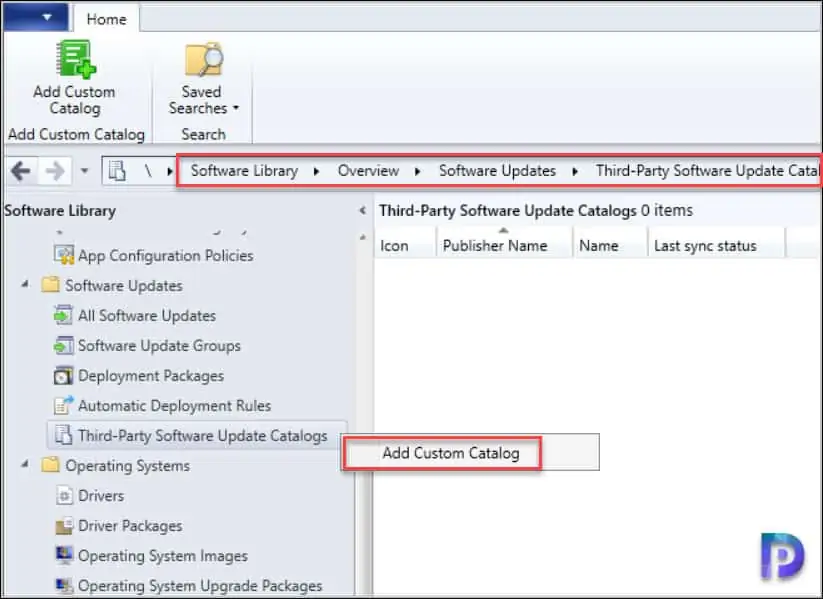Choose Add Custom Catalog from context menu
823x599 pixels.
click(450, 453)
